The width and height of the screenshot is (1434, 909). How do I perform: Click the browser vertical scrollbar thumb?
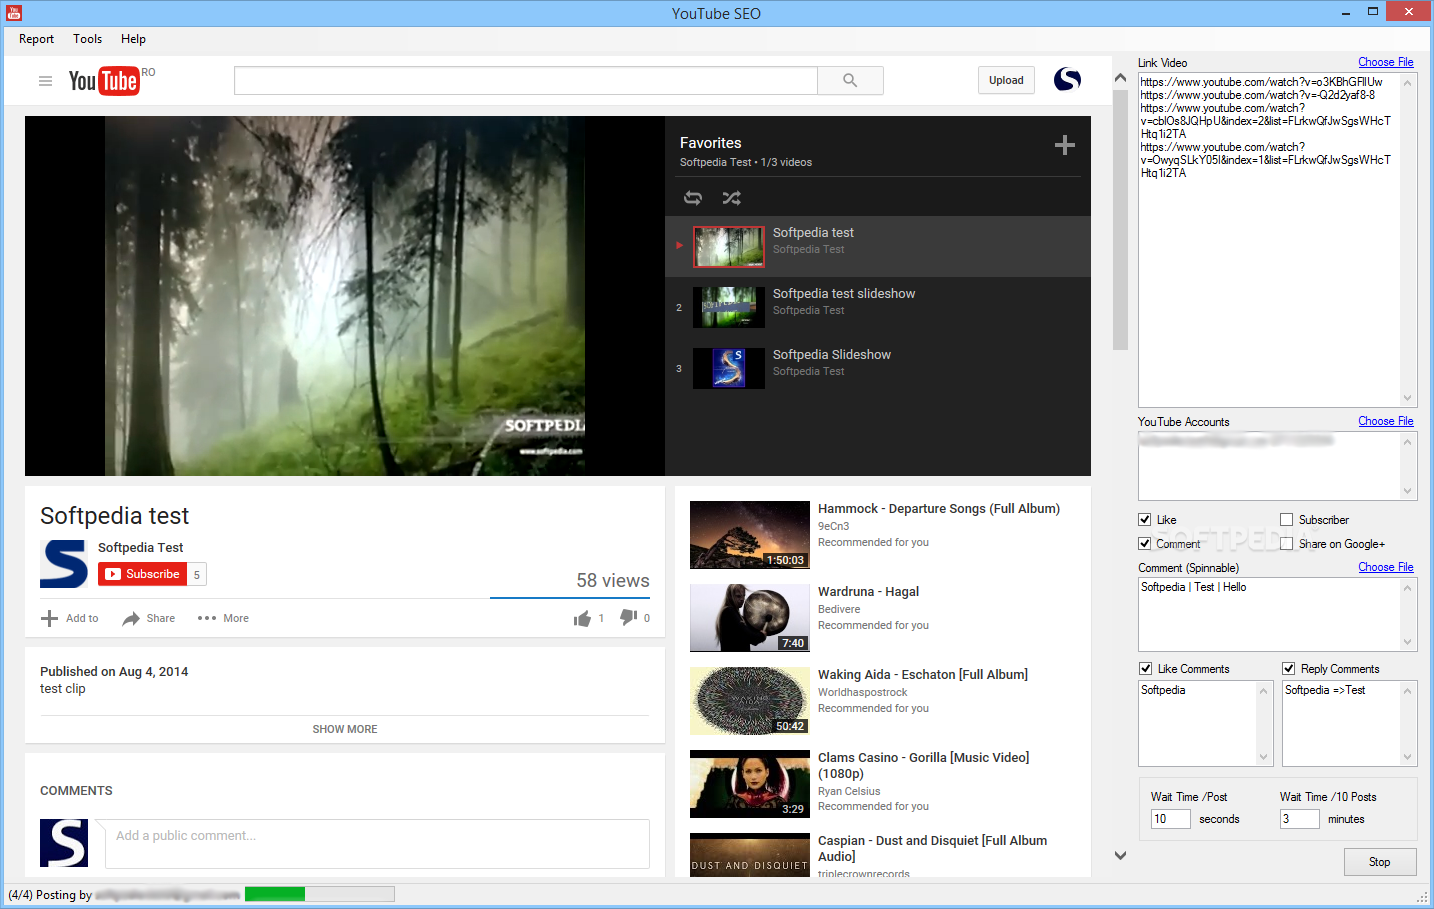point(1120,221)
